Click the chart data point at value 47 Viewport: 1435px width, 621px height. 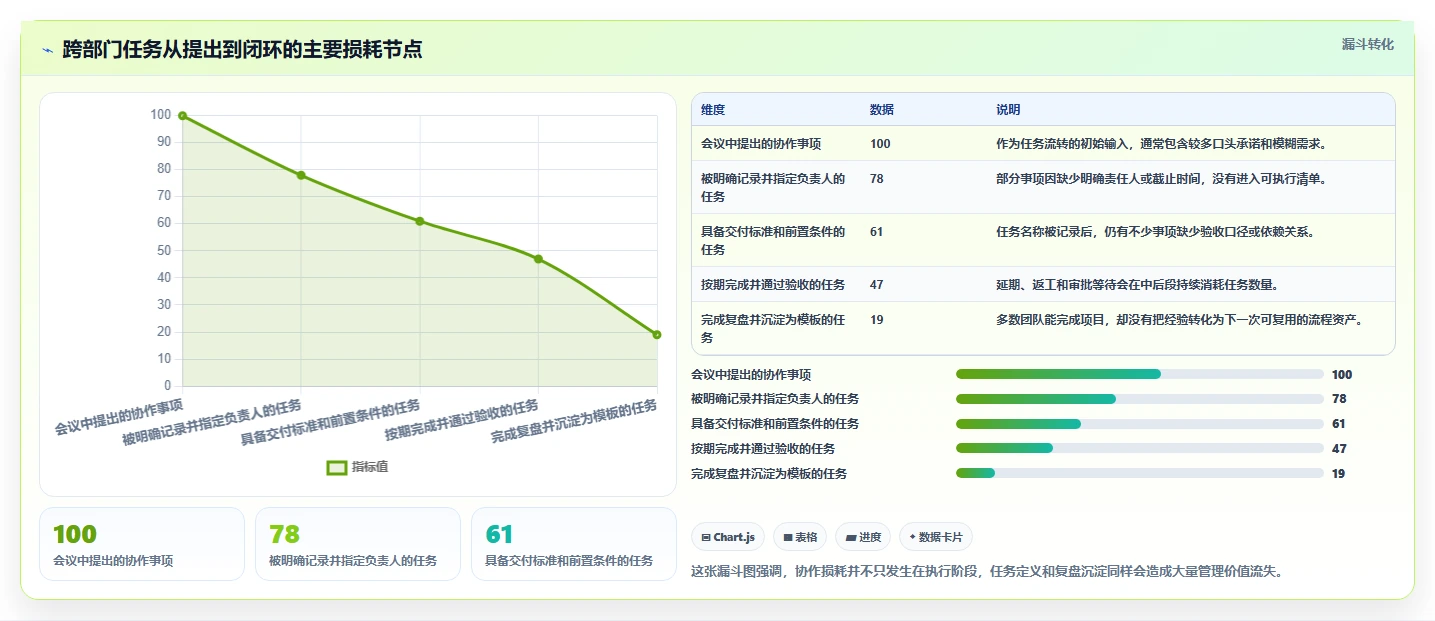pos(538,259)
